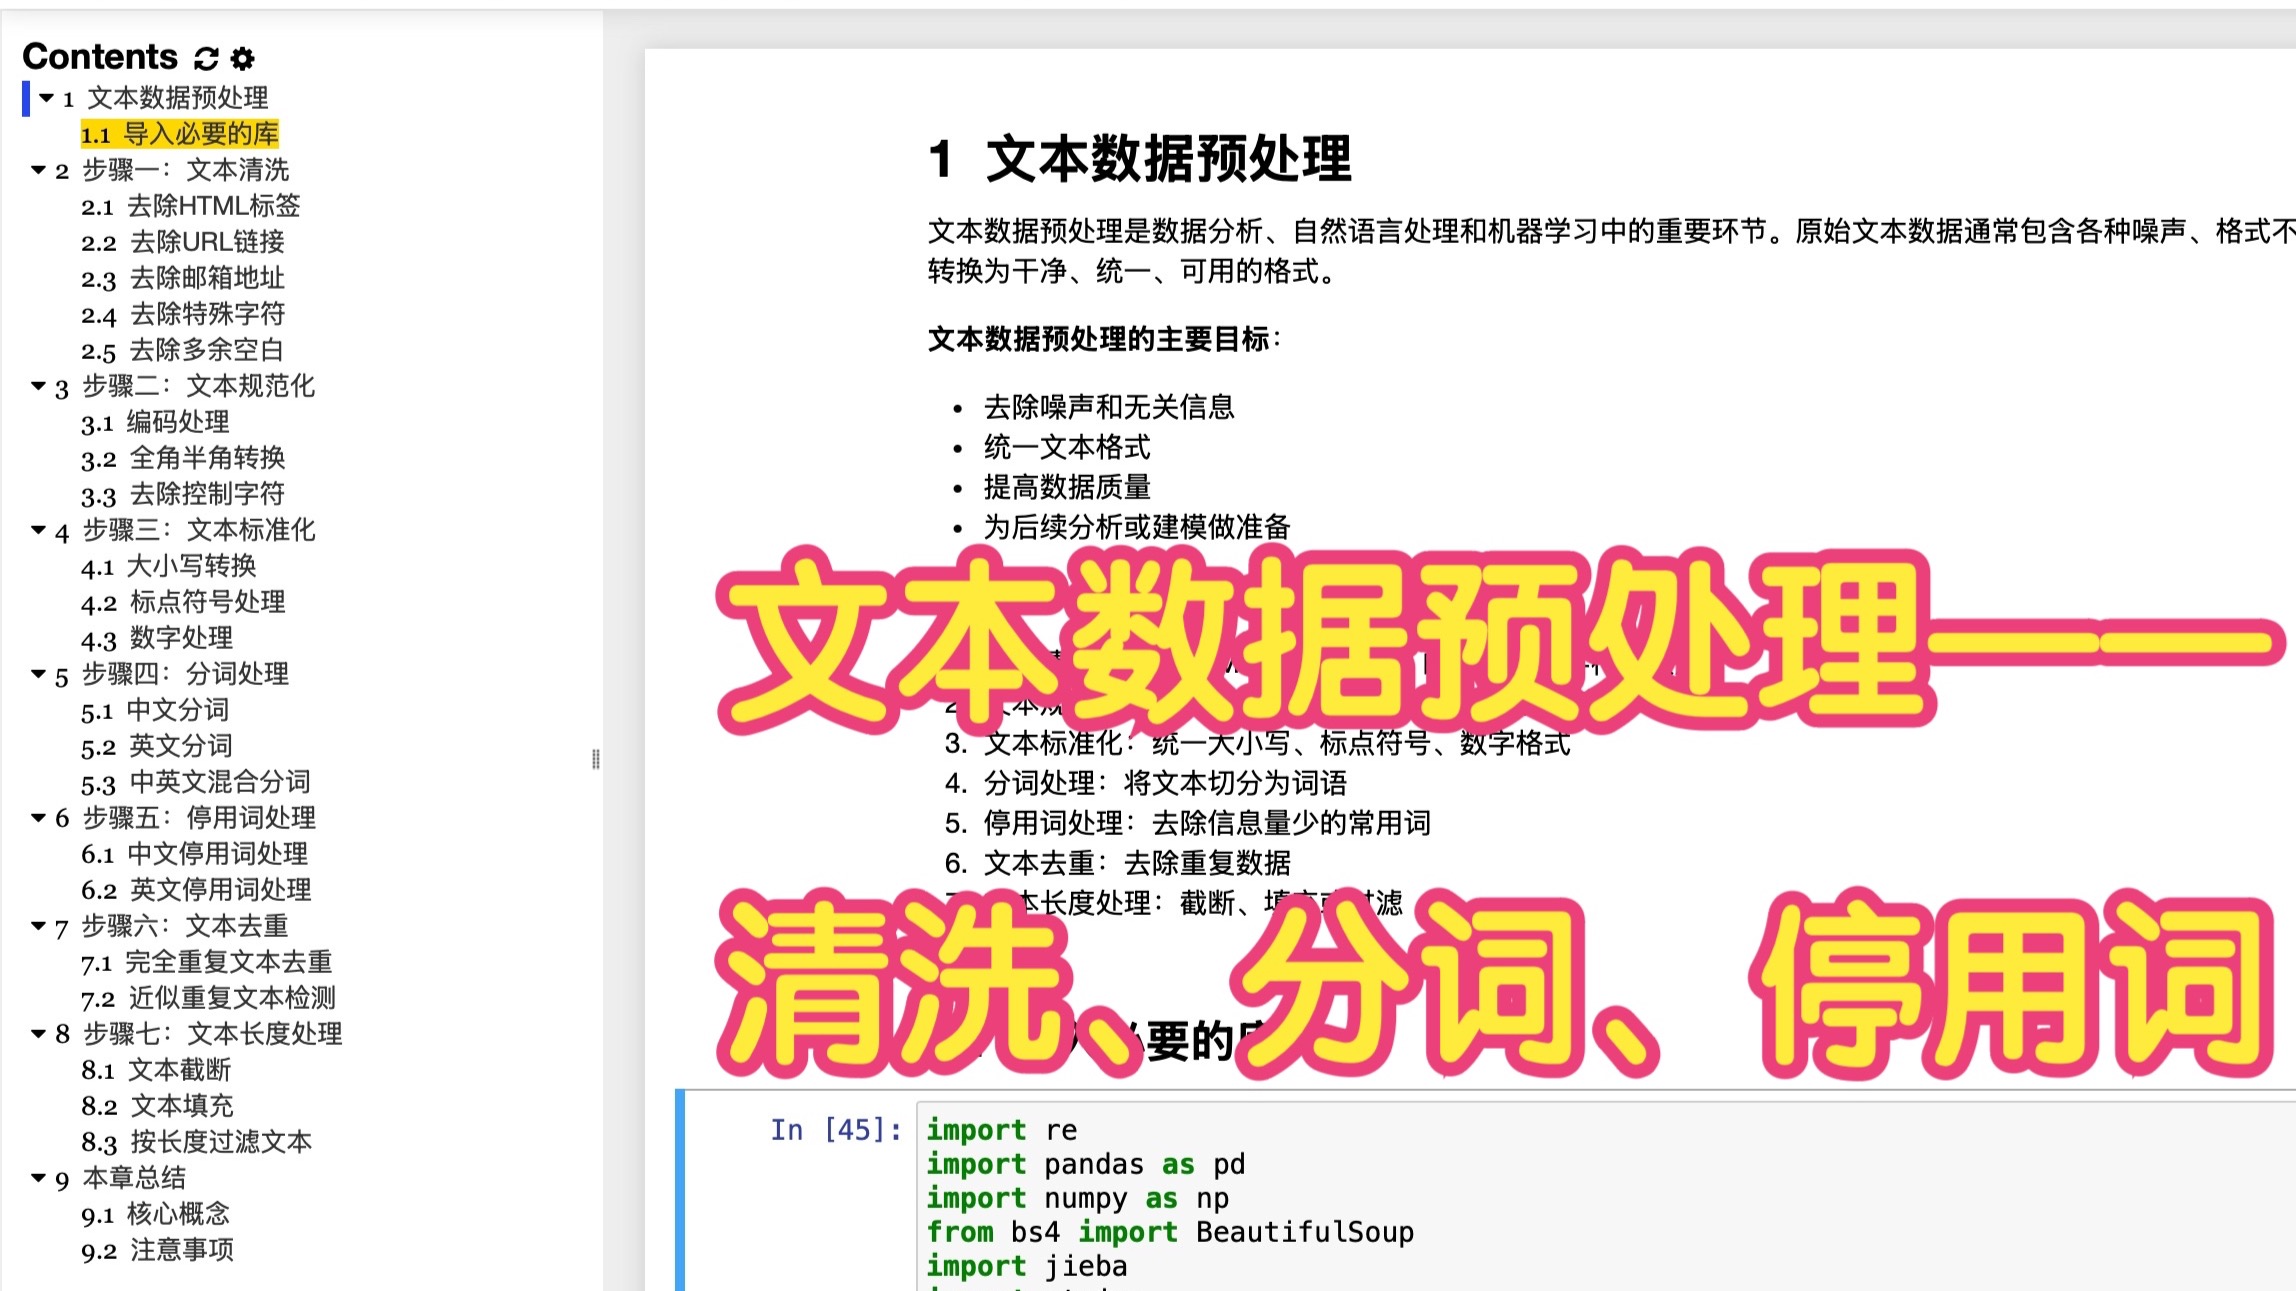Open 9.2 注意事项 entry
The width and height of the screenshot is (2296, 1291).
tap(156, 1250)
